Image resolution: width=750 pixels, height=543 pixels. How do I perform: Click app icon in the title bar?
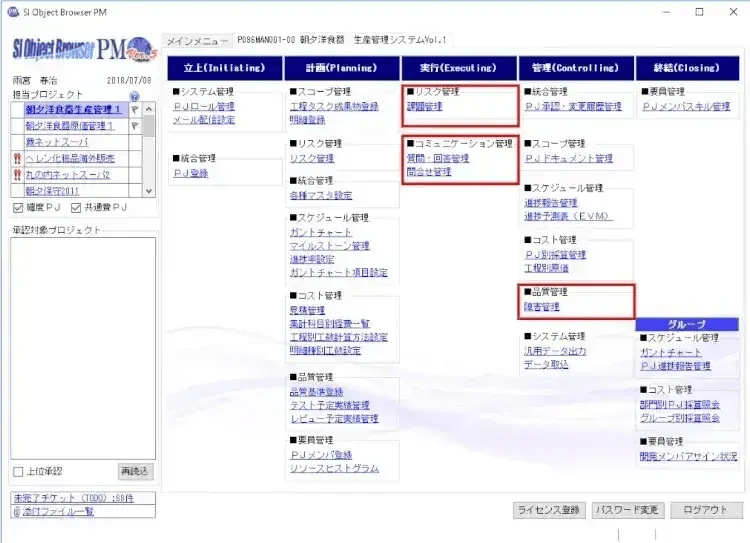click(13, 12)
